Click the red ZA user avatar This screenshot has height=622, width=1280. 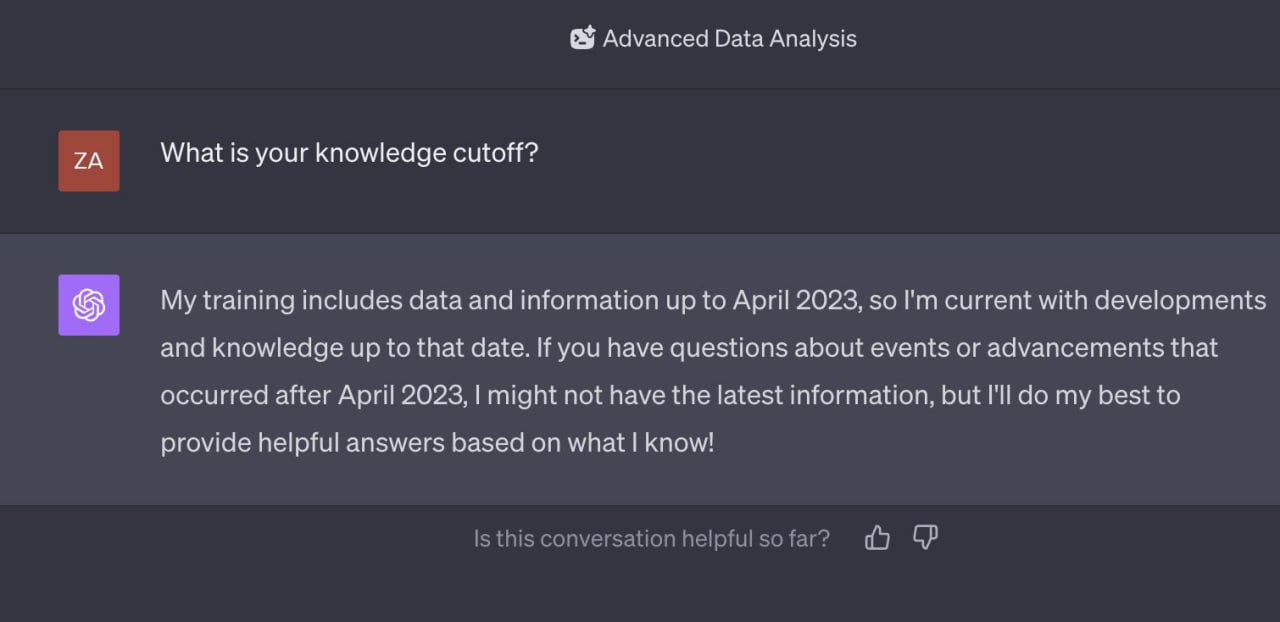(x=89, y=160)
